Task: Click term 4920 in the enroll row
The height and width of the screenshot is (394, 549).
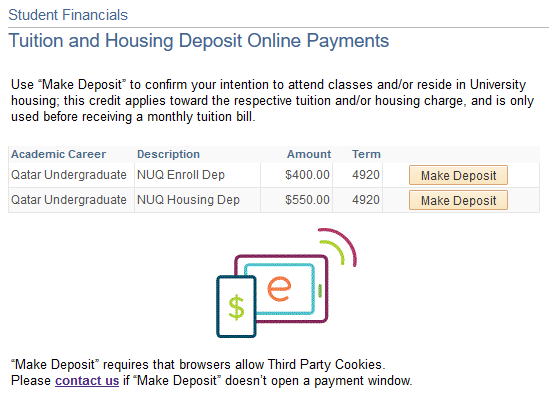Action: [x=366, y=175]
